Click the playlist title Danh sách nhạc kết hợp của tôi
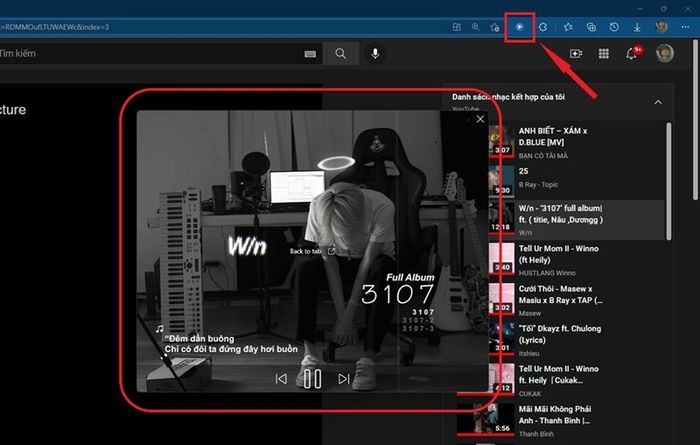Image resolution: width=700 pixels, height=445 pixels. point(508,97)
